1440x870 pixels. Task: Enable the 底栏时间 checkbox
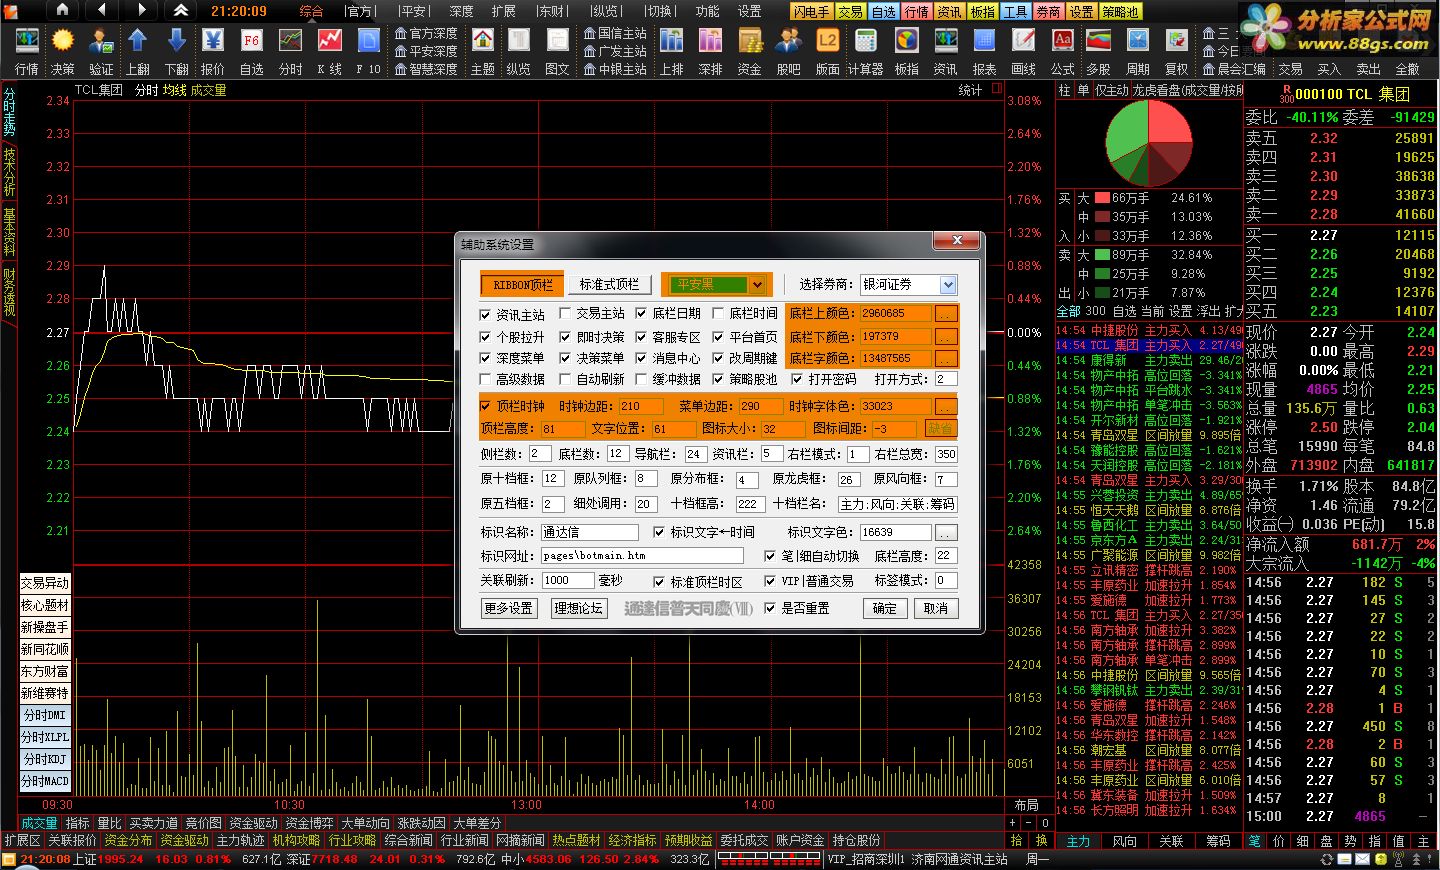pos(718,314)
